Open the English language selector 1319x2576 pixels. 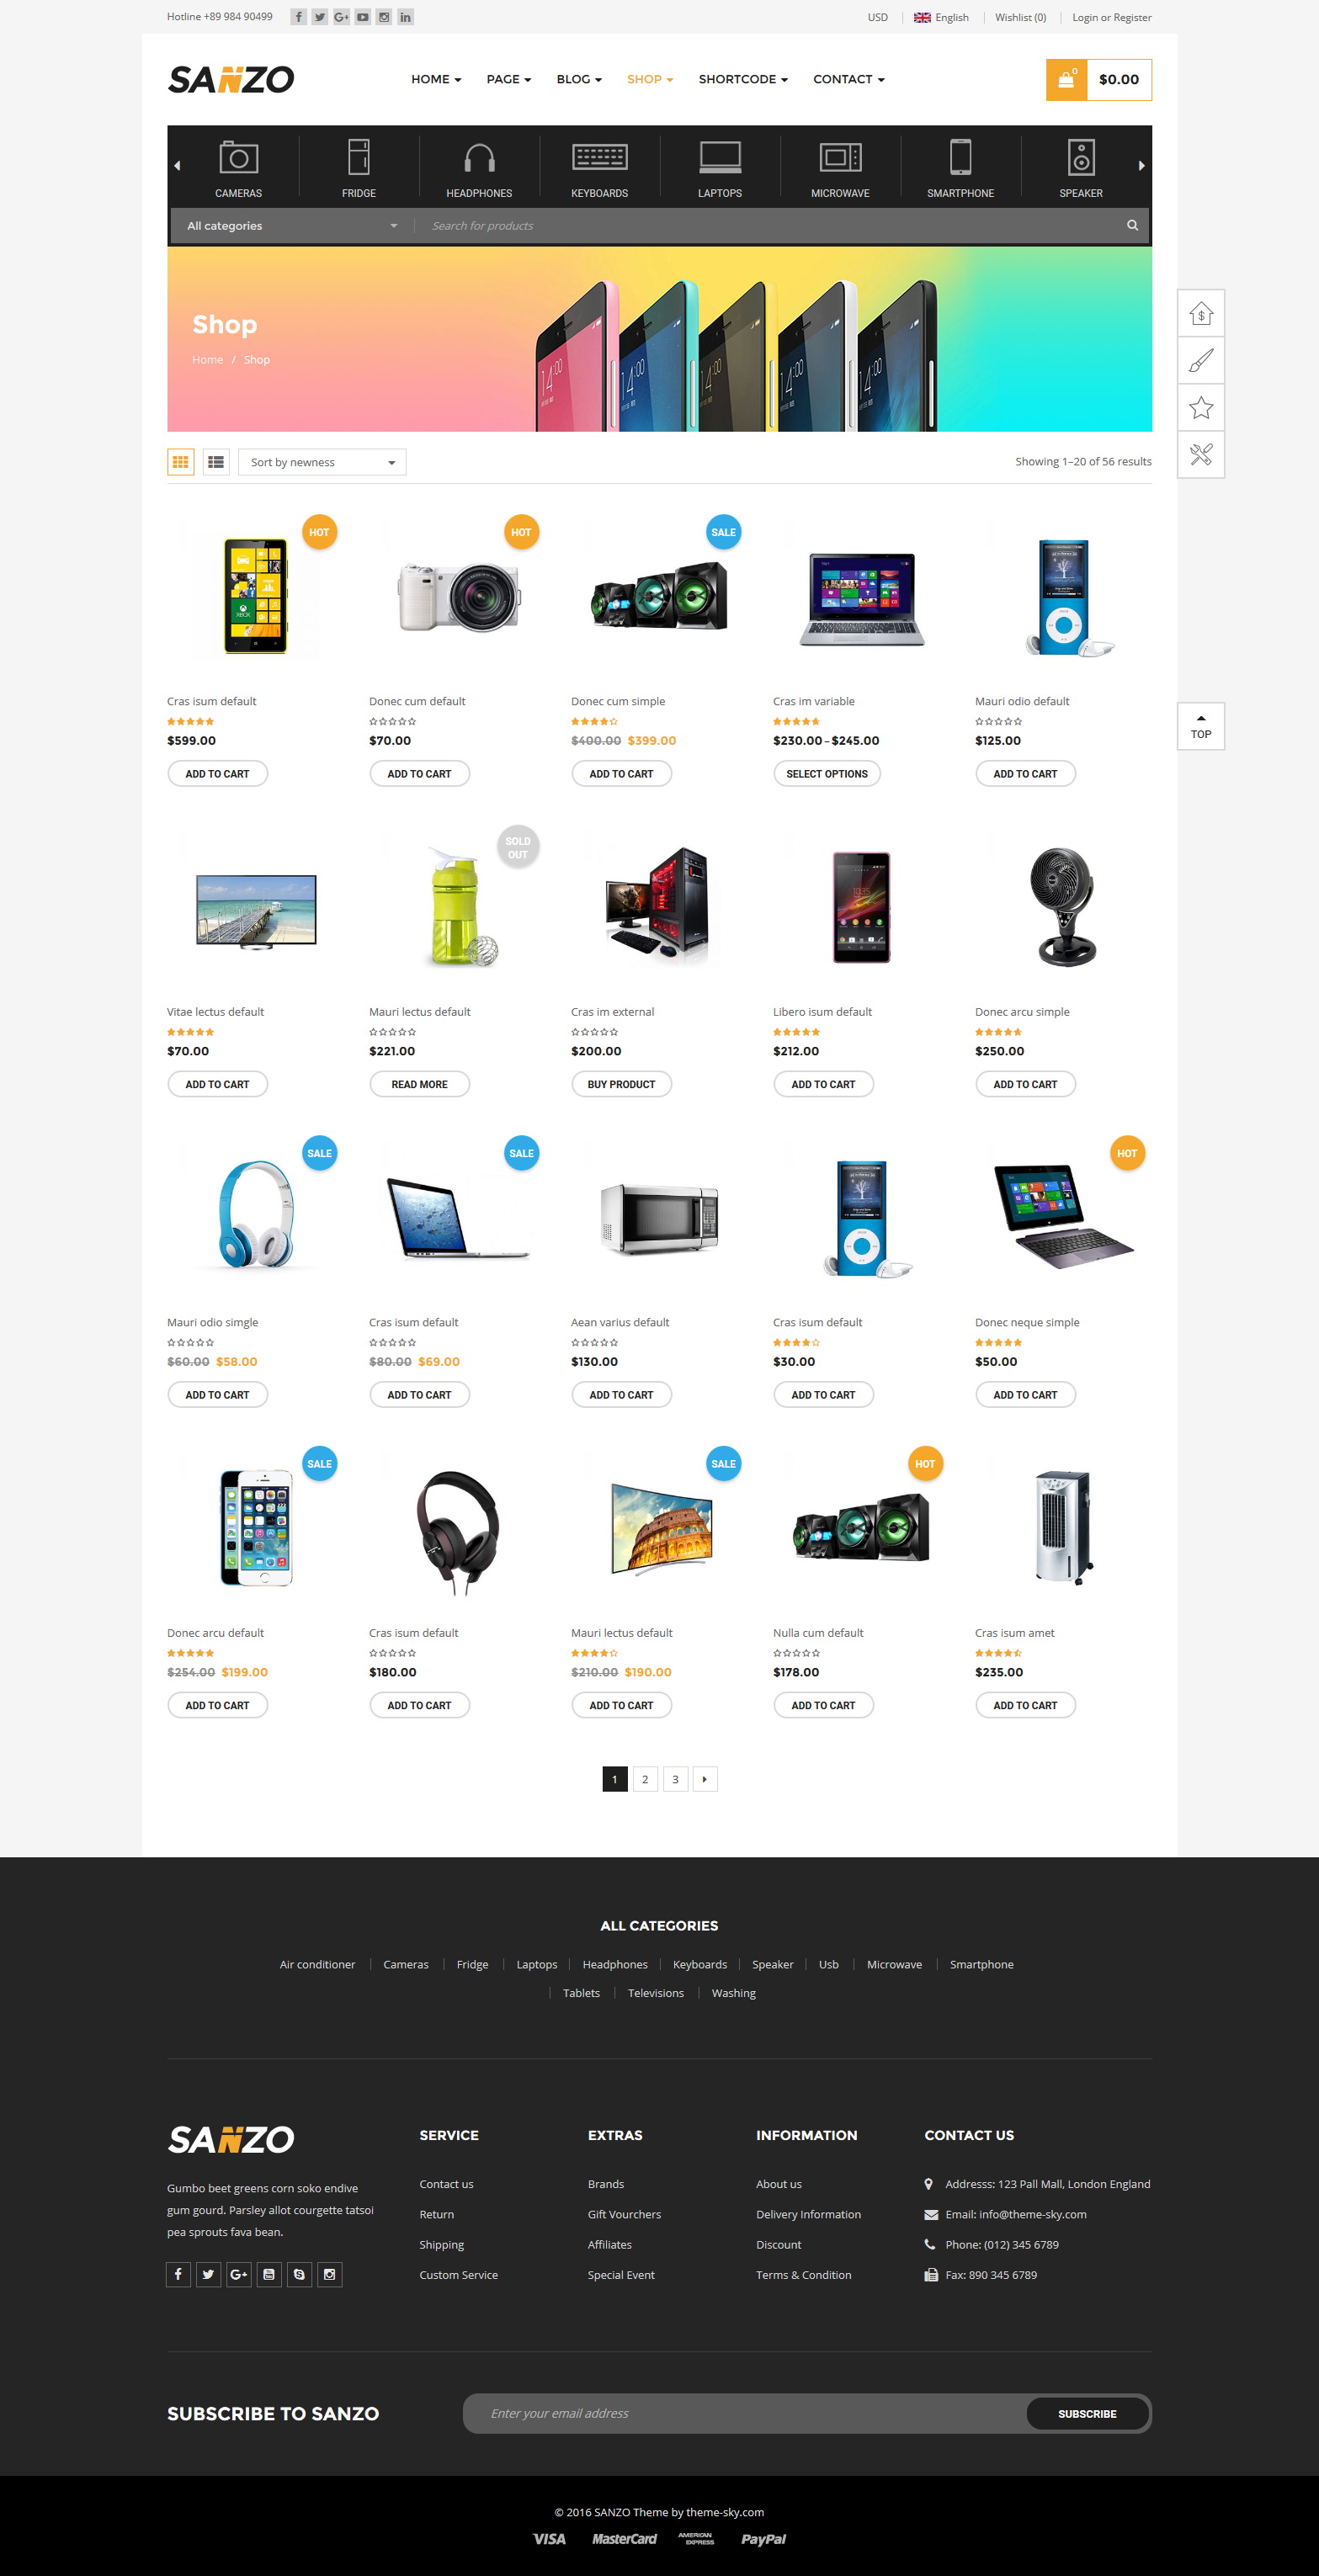click(942, 17)
